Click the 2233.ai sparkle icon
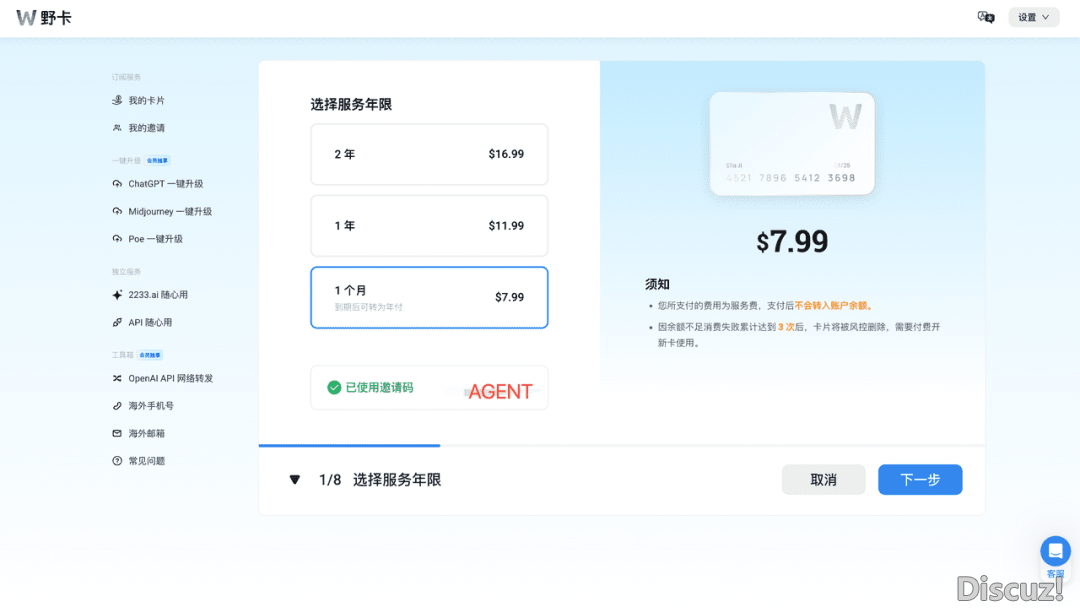This screenshot has height=613, width=1080. pos(117,295)
